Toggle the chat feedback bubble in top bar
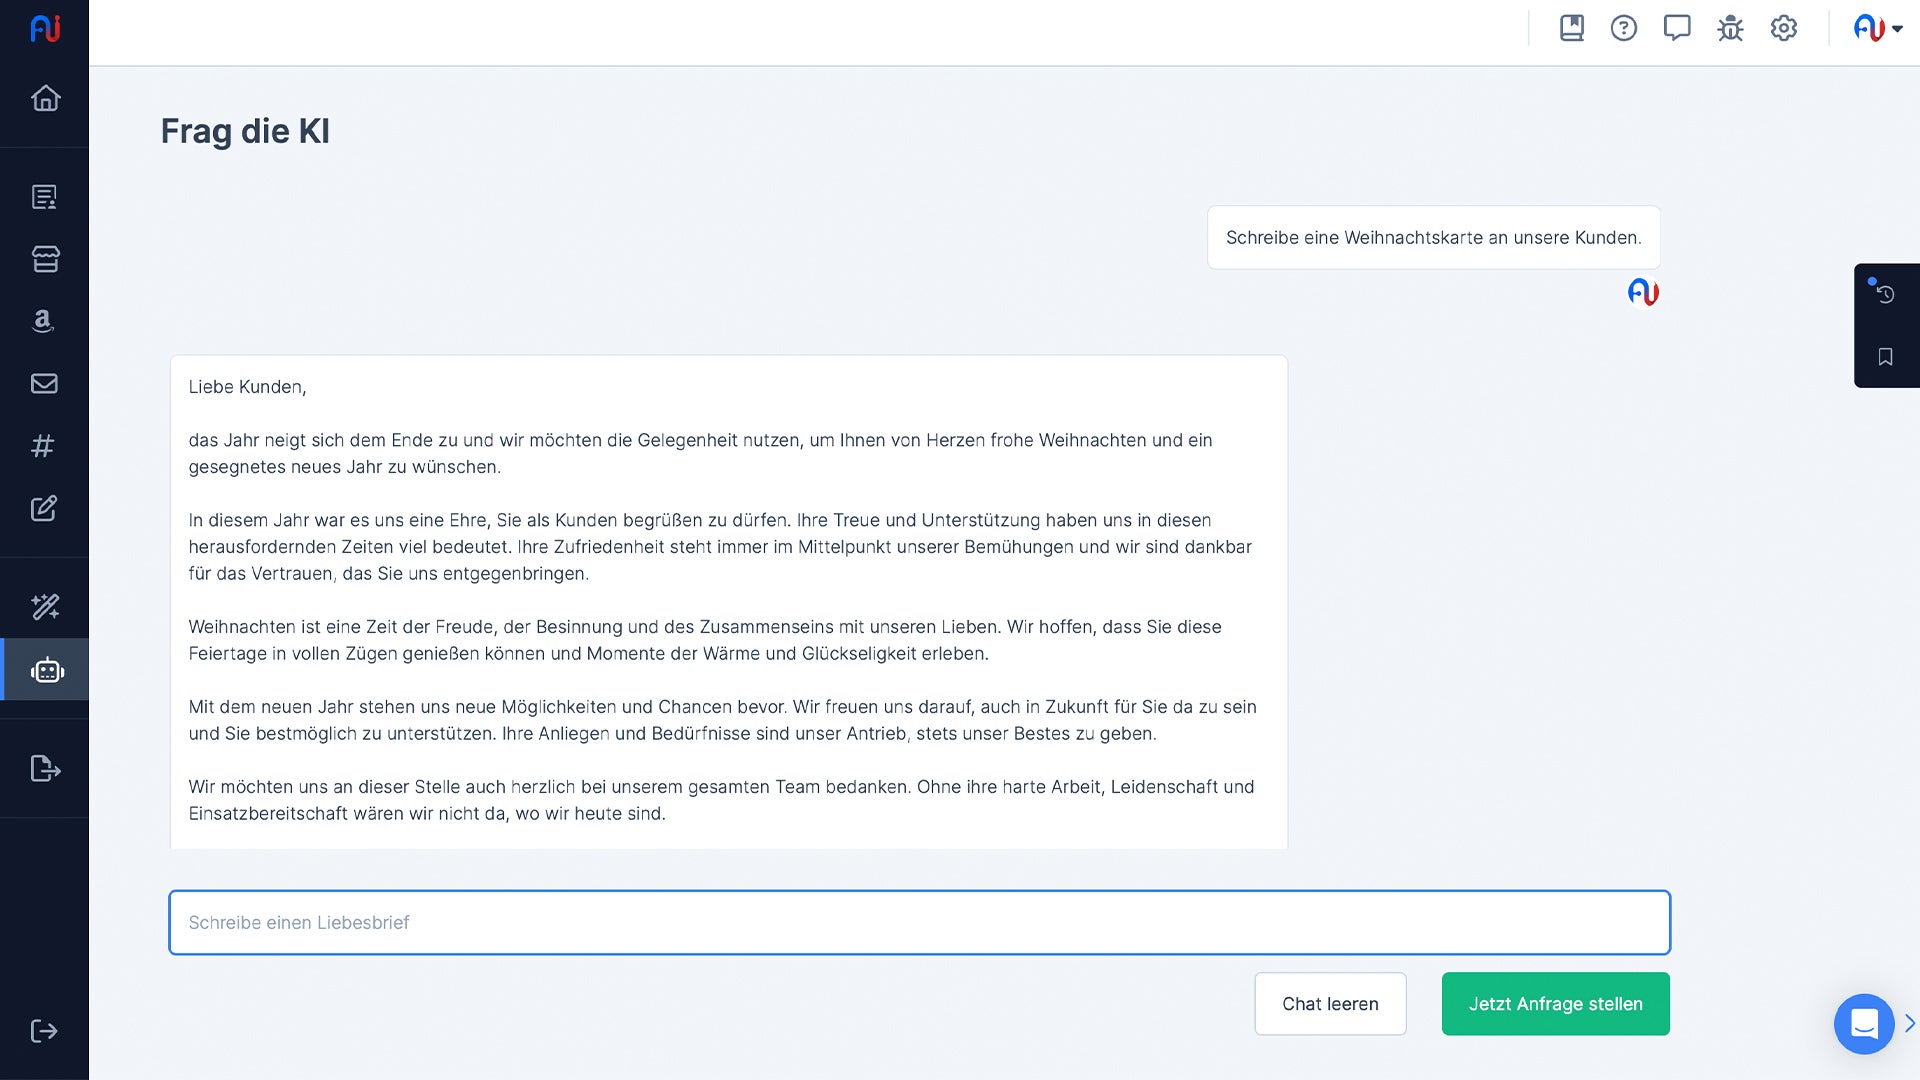This screenshot has height=1080, width=1920. coord(1677,28)
